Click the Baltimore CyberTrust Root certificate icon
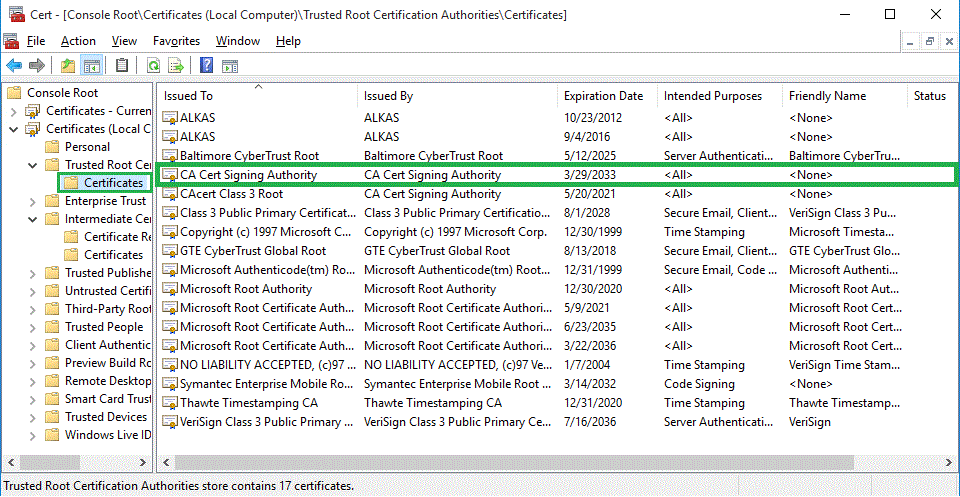The image size is (960, 497). coord(170,156)
